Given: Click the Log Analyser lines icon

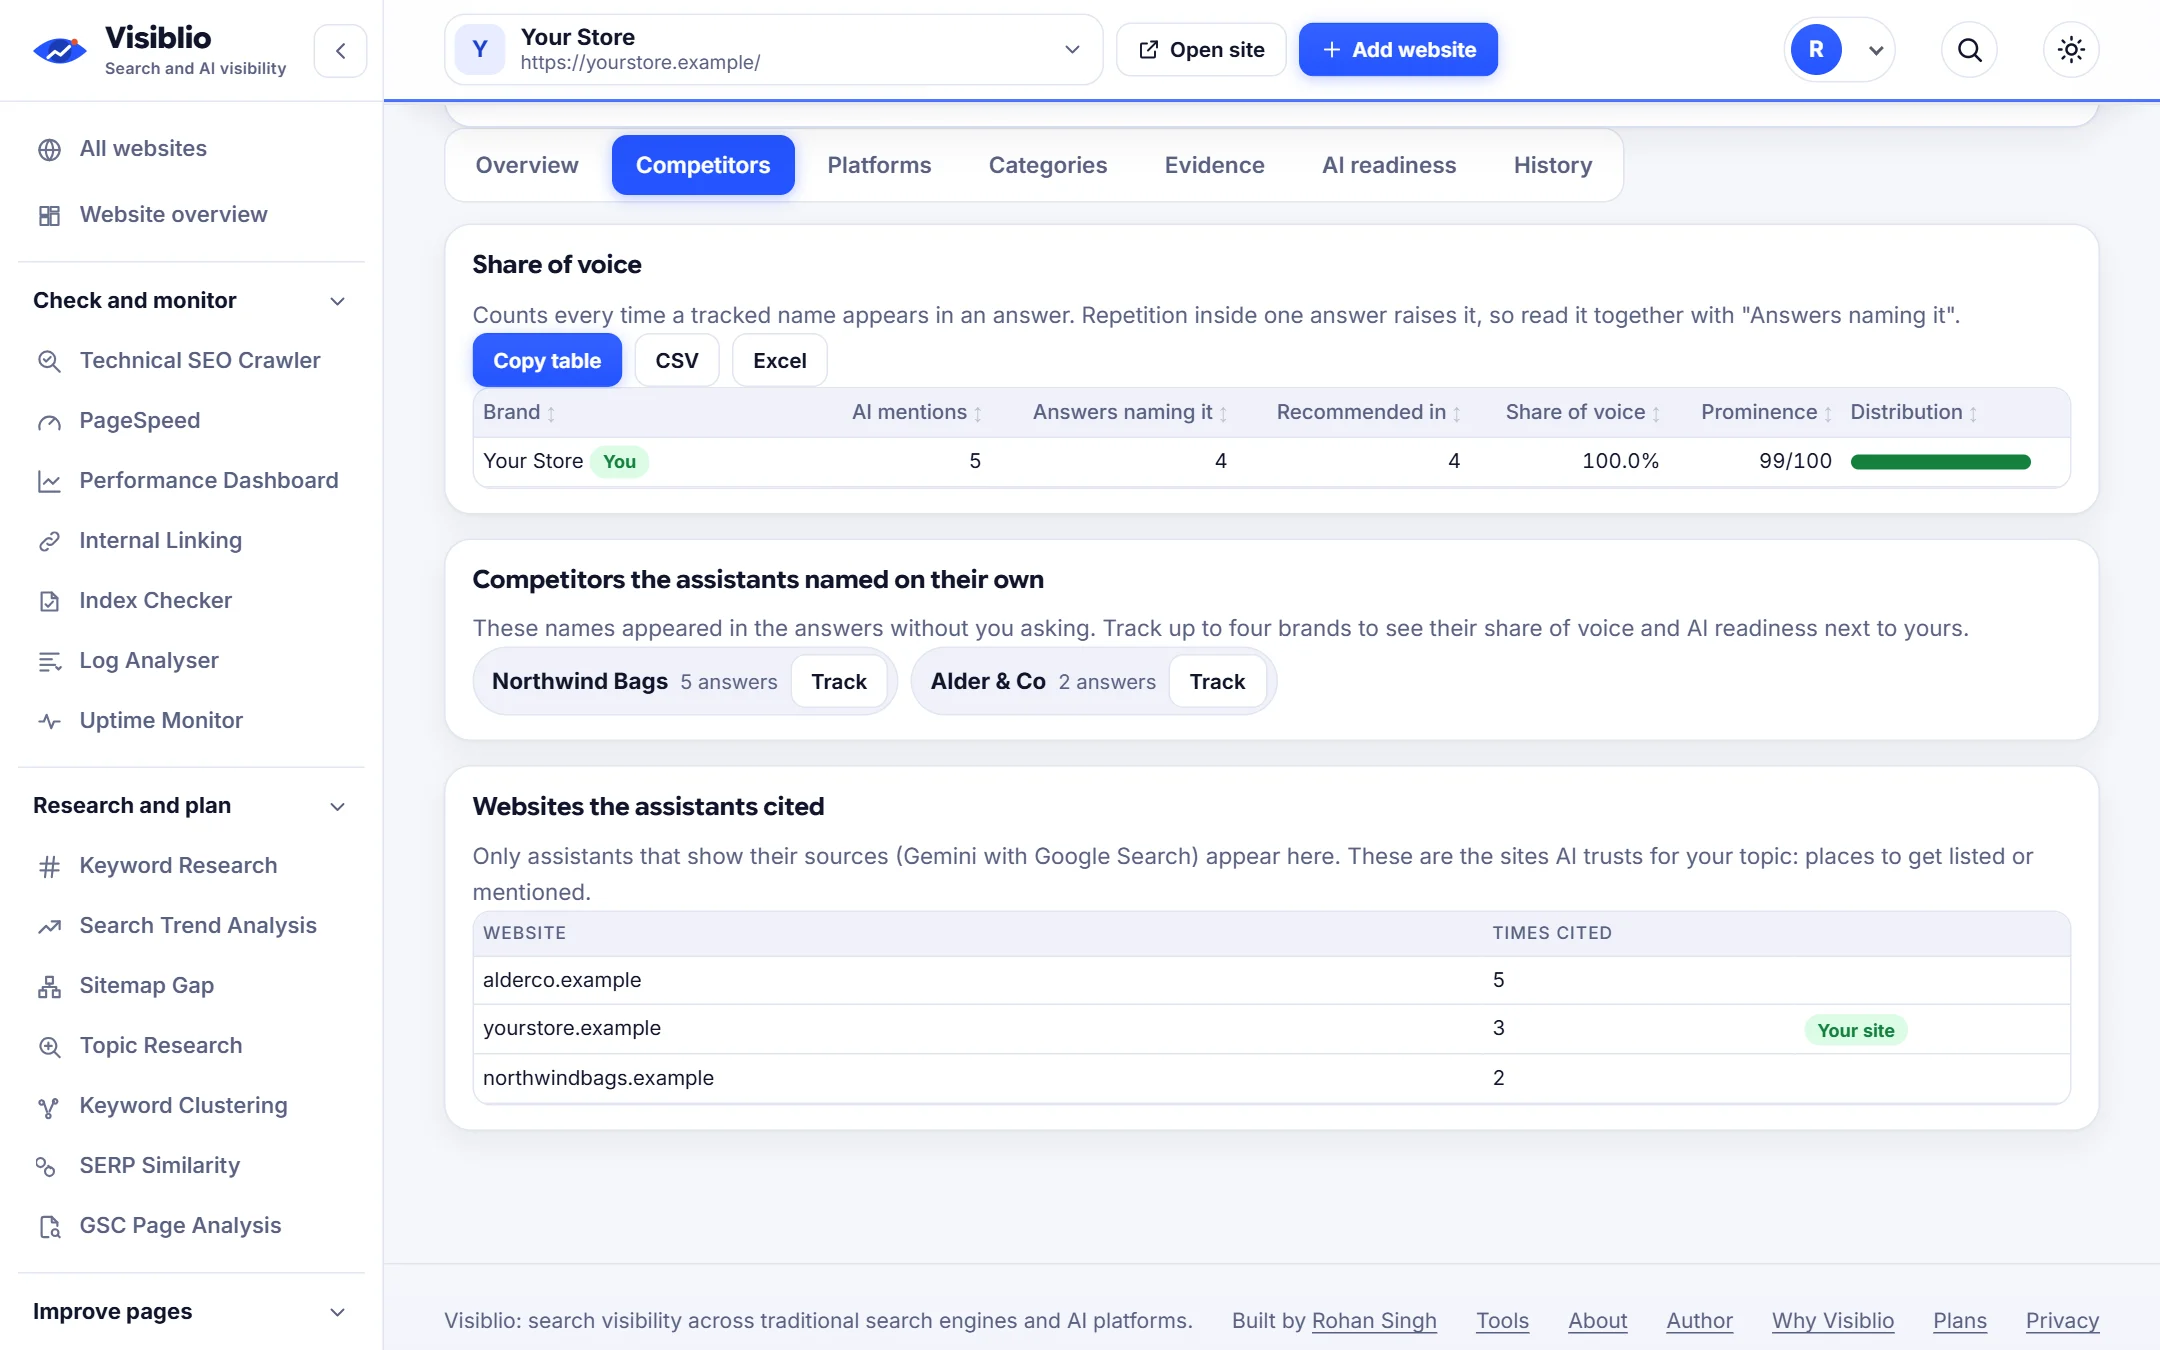Looking at the screenshot, I should [49, 661].
